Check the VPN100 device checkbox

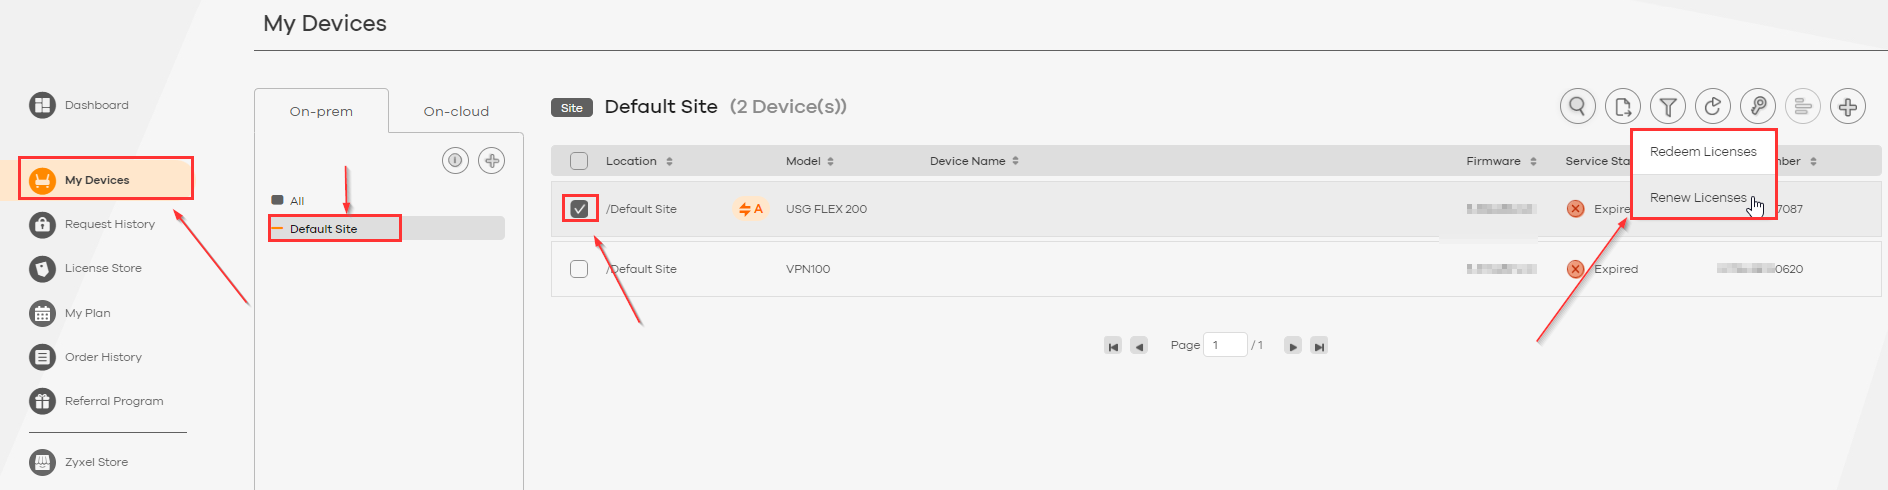click(579, 269)
